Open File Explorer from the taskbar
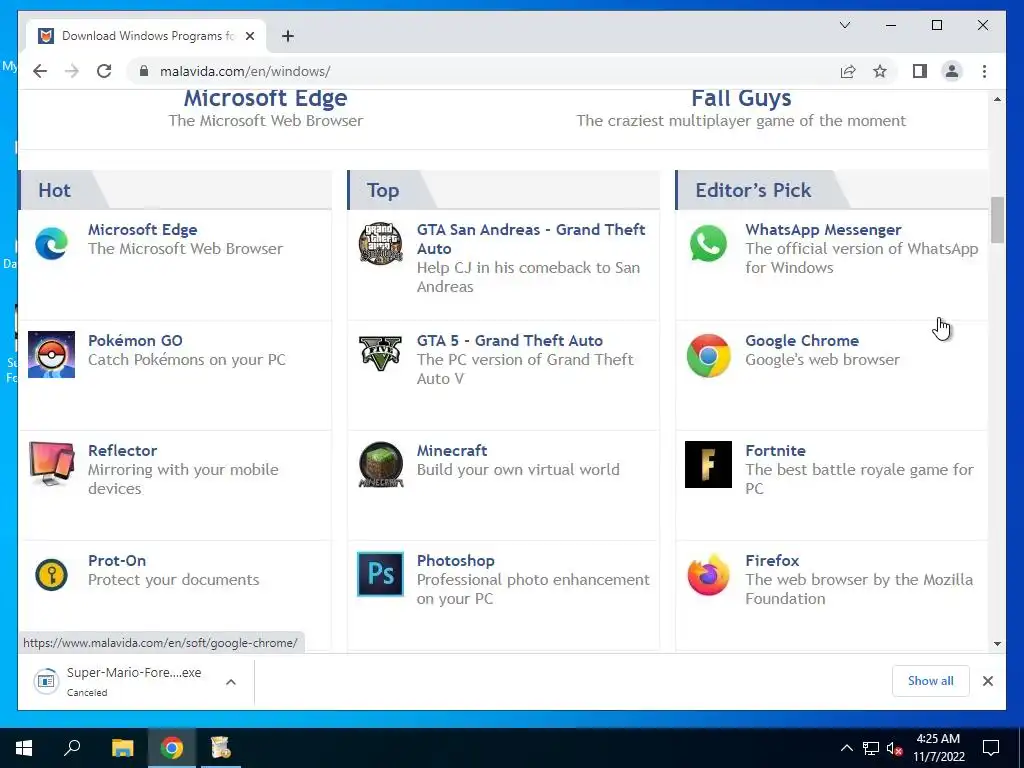Image resolution: width=1024 pixels, height=768 pixels. click(122, 748)
